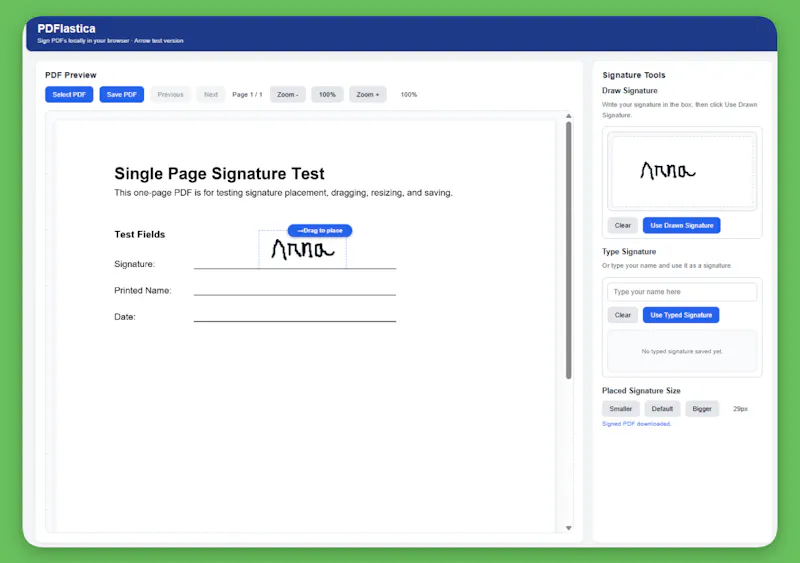The image size is (800, 563).
Task: Click the Printed Name label
Action: tap(143, 290)
